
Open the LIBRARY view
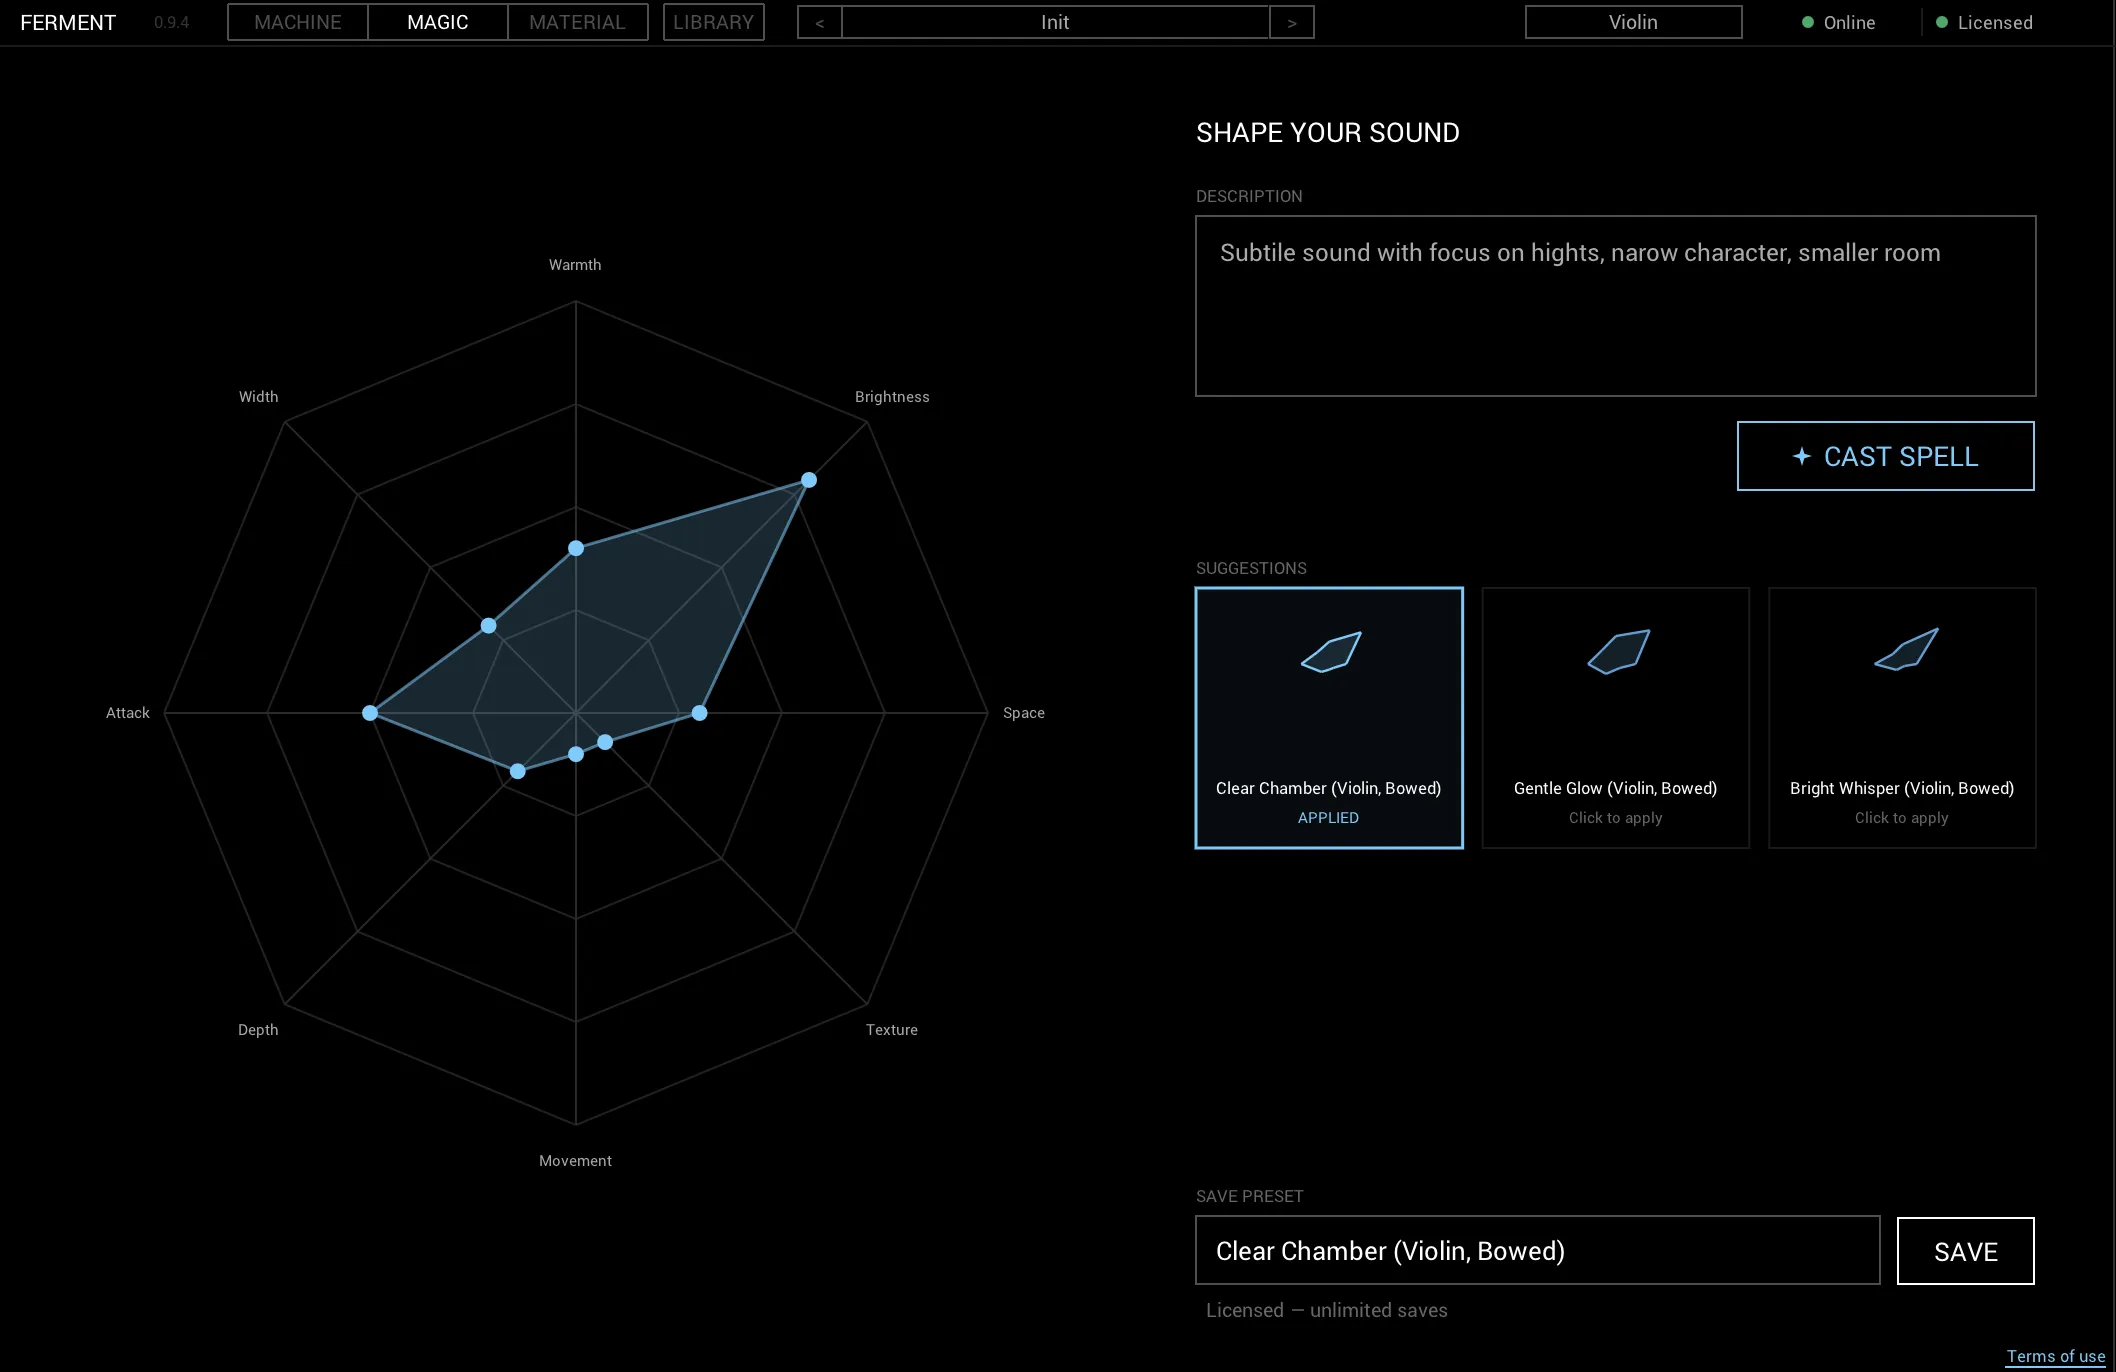(x=713, y=22)
